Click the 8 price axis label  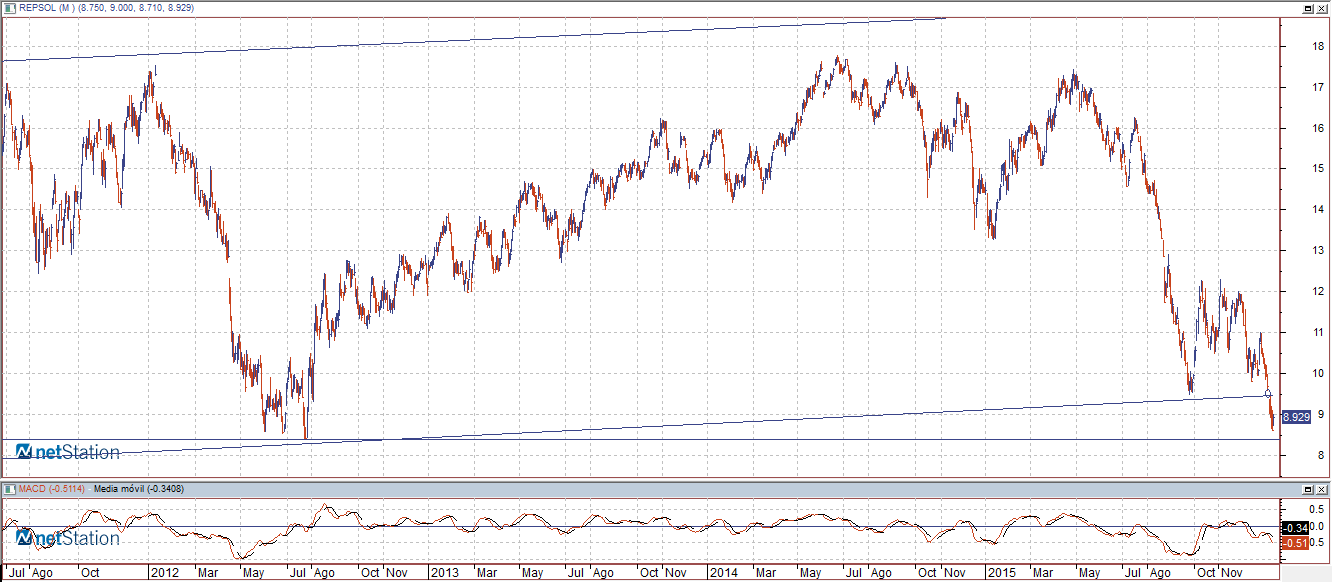[x=1322, y=455]
